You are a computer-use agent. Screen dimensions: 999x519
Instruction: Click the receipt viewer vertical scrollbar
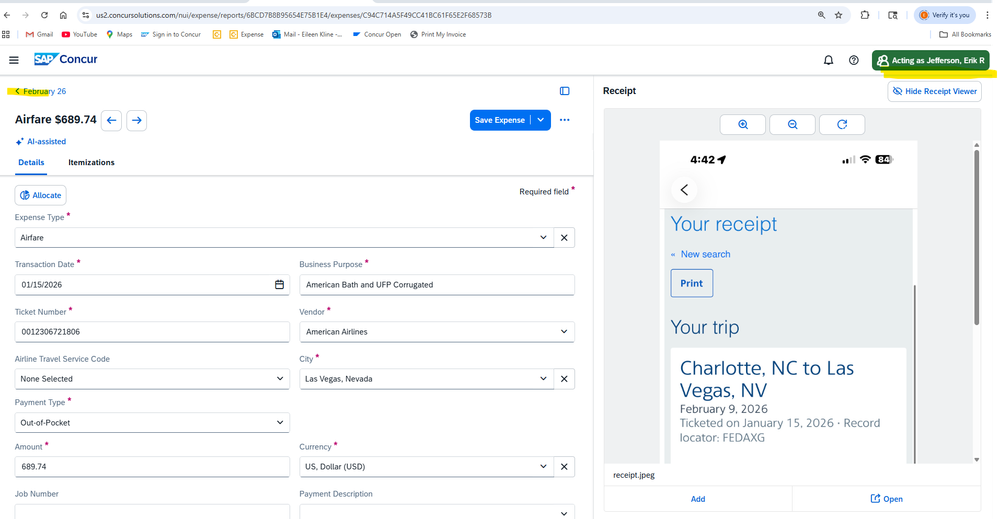click(977, 236)
